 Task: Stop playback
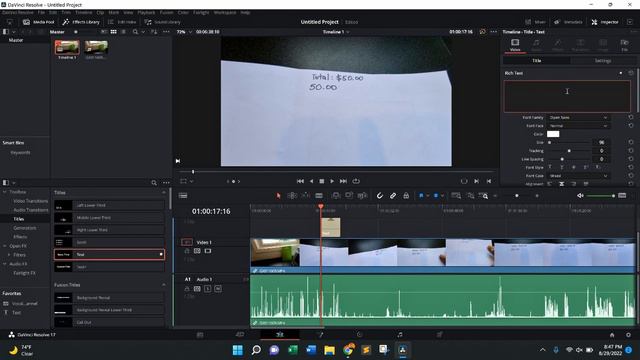(322, 181)
